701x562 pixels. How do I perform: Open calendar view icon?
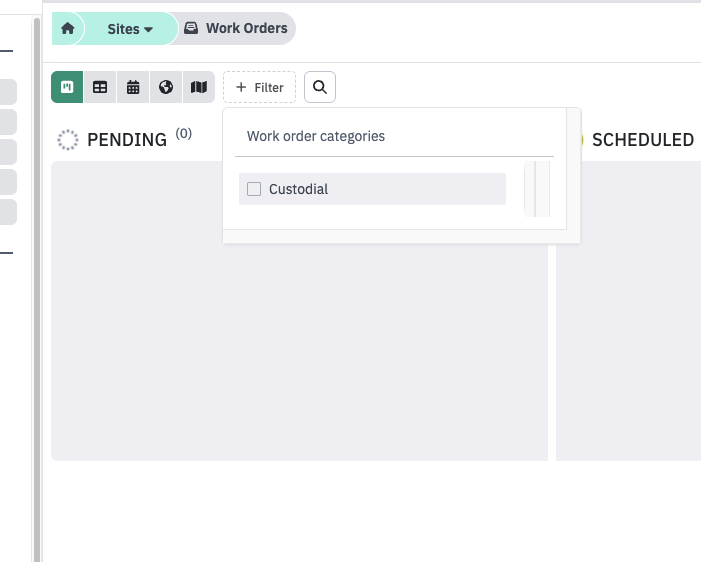click(133, 87)
